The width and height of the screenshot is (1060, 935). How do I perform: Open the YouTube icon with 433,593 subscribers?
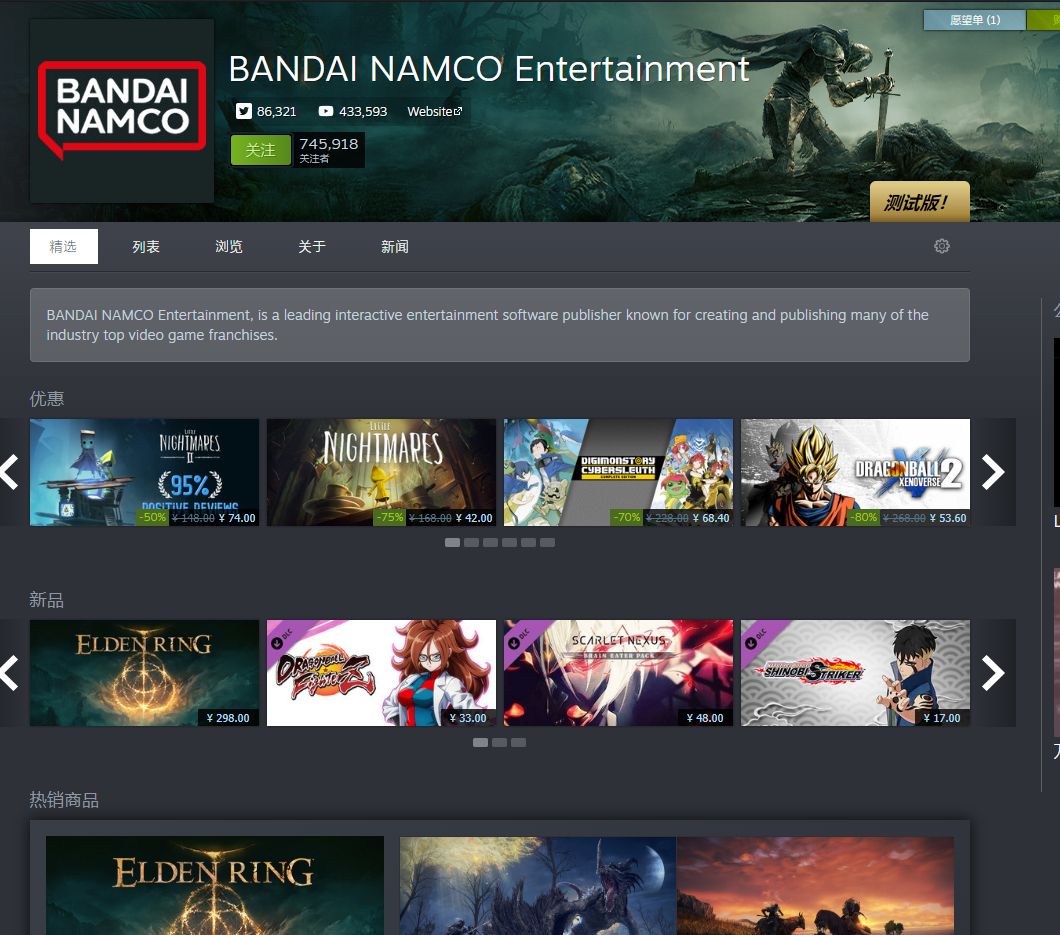(x=326, y=112)
